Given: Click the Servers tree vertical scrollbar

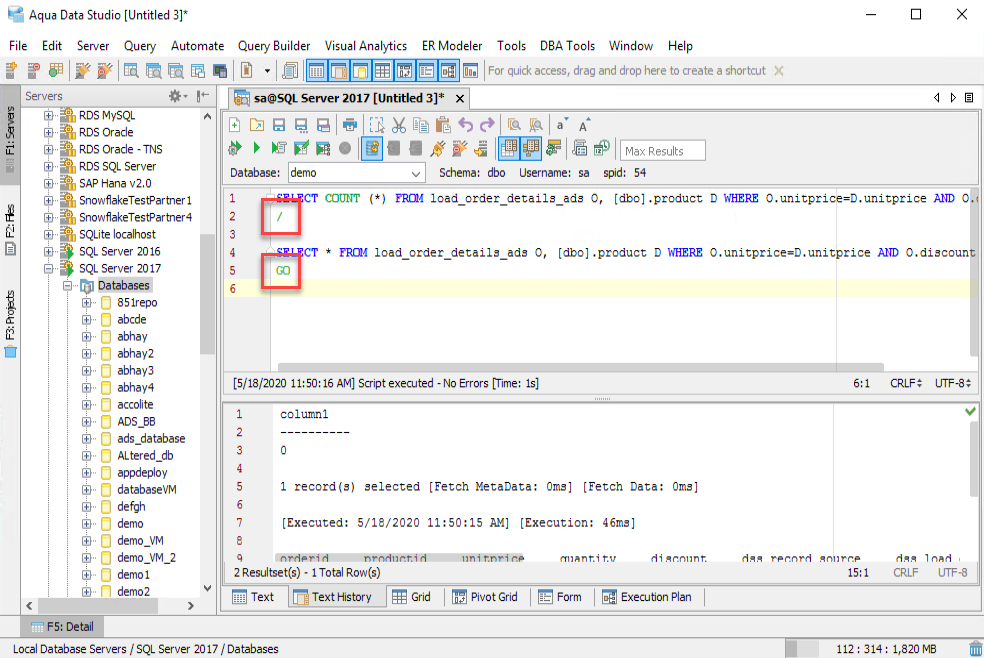Looking at the screenshot, I should tap(207, 295).
